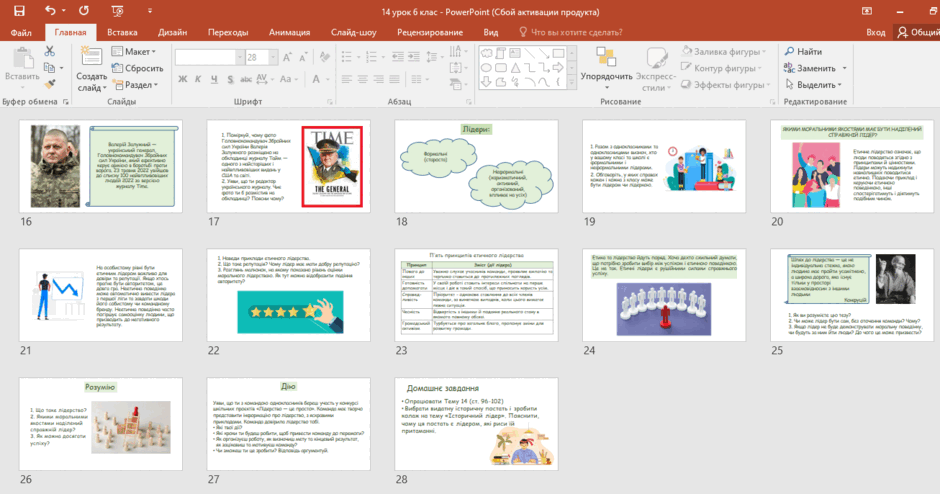The width and height of the screenshot is (940, 494).
Task: Click the numbered list icon
Action: [371, 57]
